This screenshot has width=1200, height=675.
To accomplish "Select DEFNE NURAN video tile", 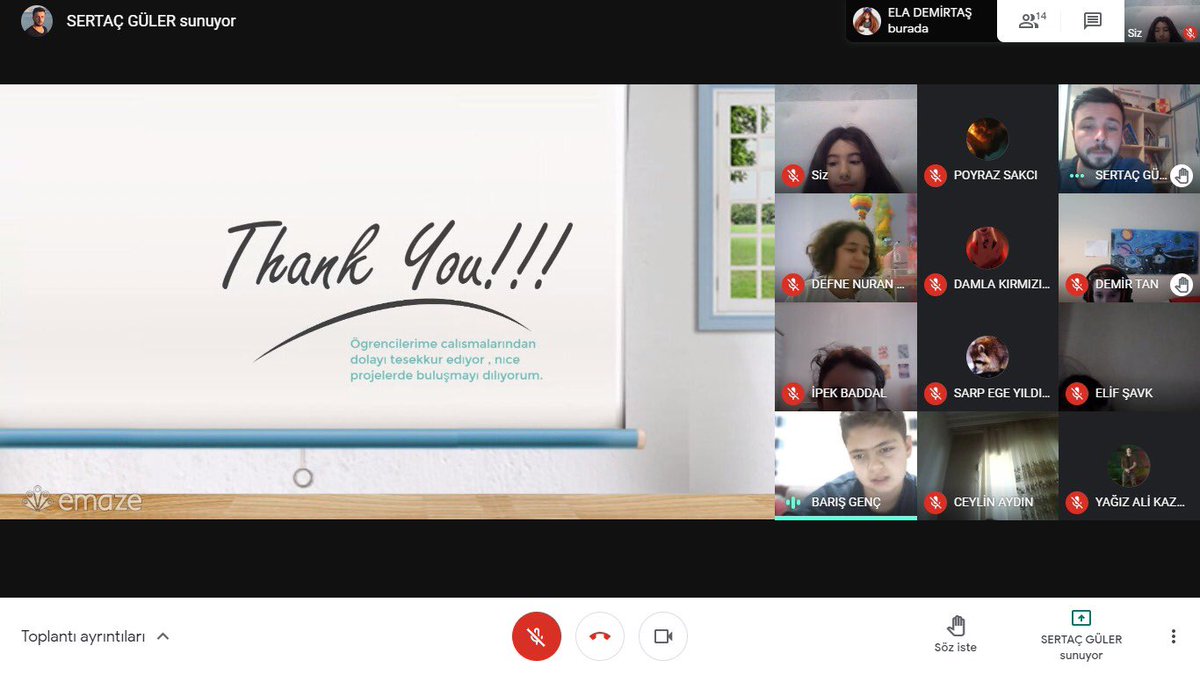I will (x=846, y=248).
